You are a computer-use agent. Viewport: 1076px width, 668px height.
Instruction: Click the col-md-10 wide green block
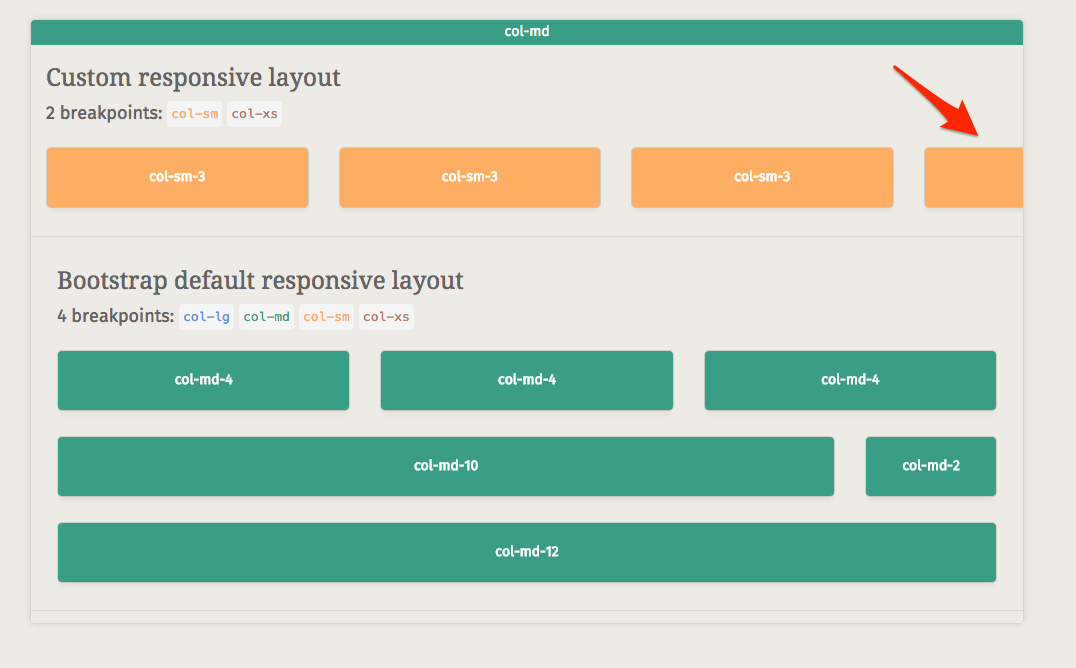(x=446, y=466)
